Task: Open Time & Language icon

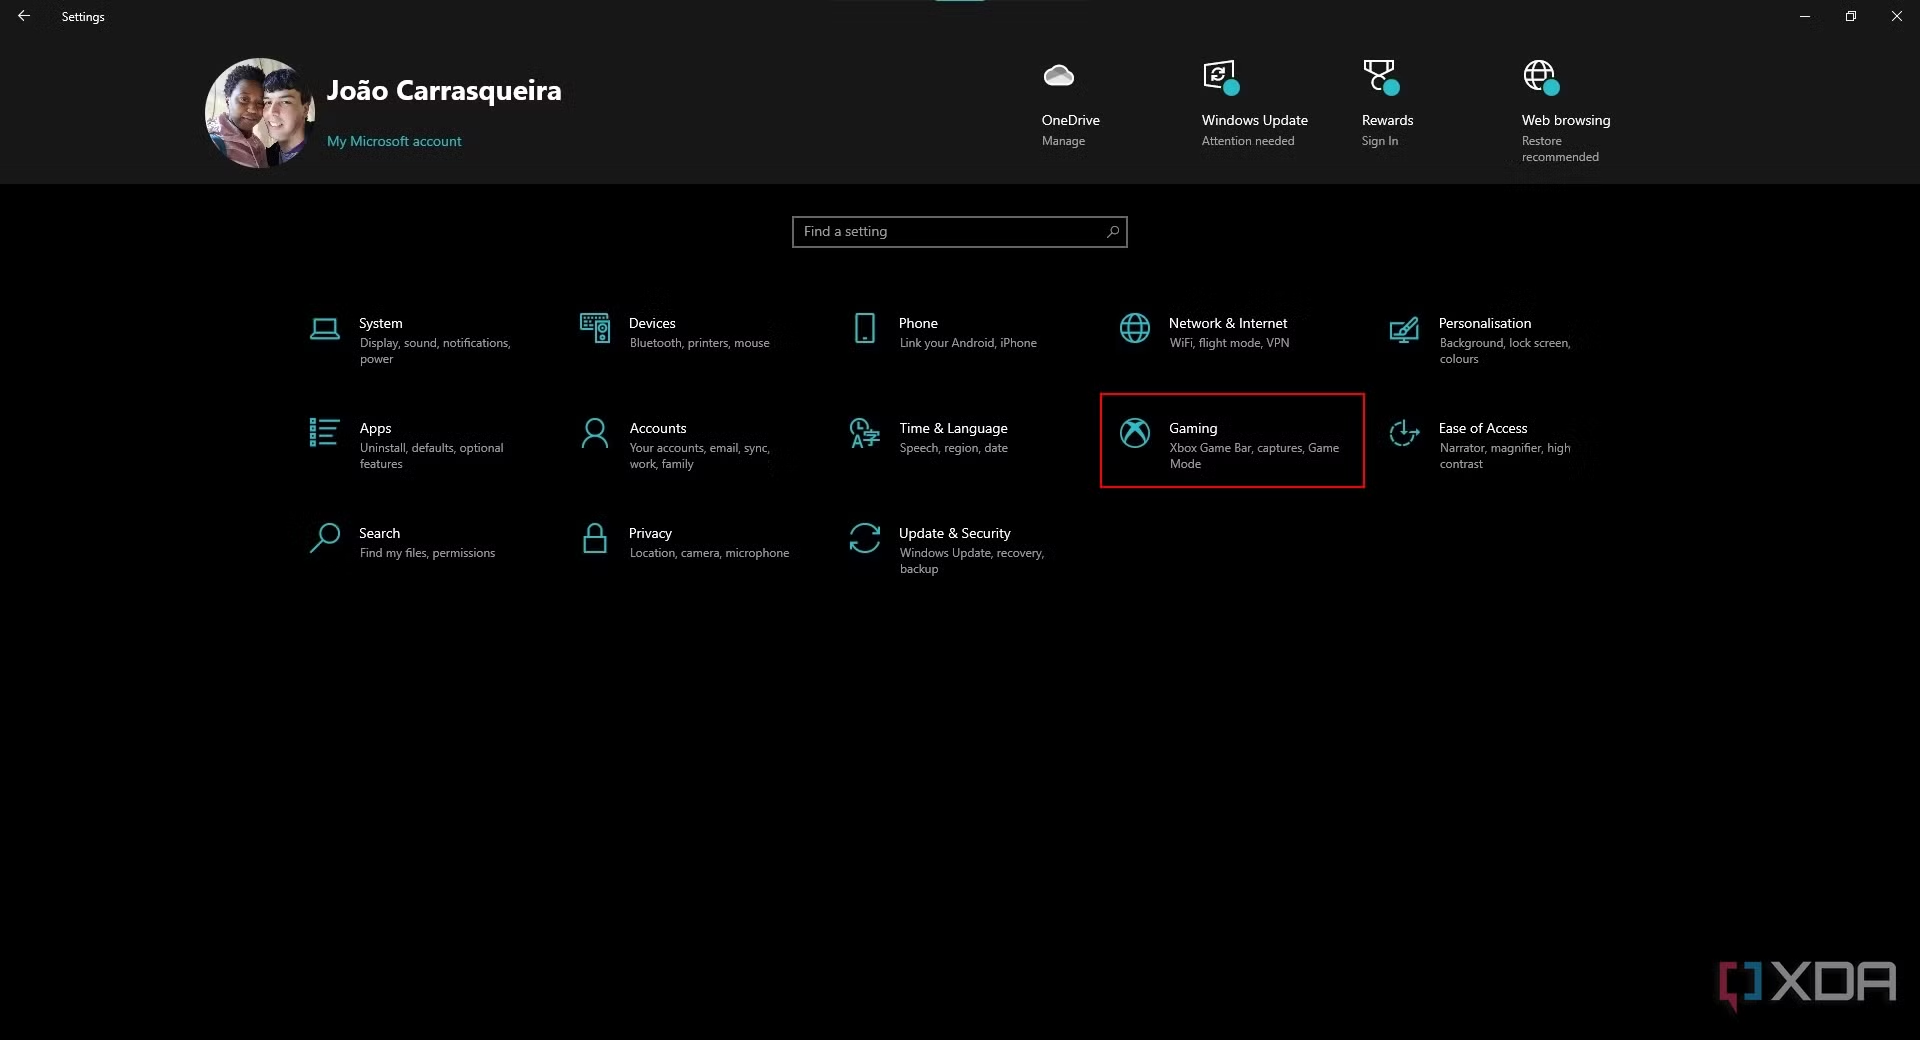Action: (x=865, y=433)
